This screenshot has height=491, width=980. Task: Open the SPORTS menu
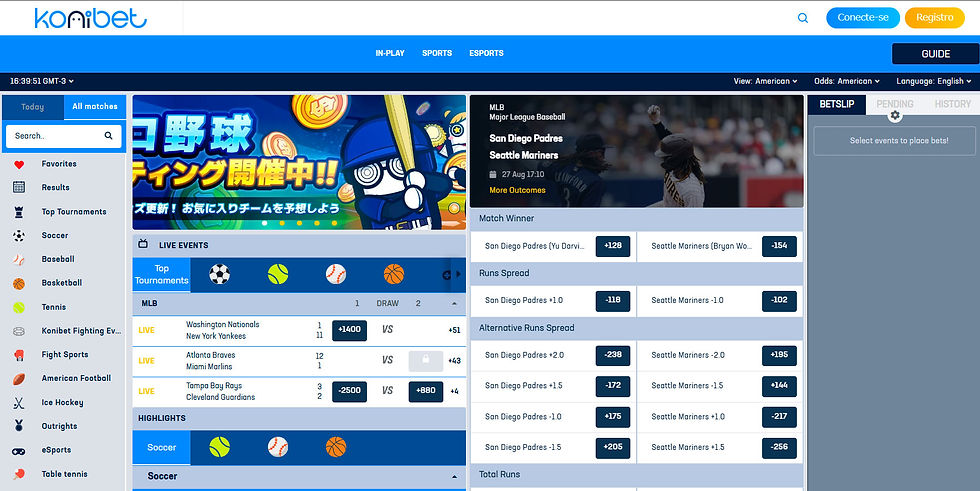(x=437, y=53)
